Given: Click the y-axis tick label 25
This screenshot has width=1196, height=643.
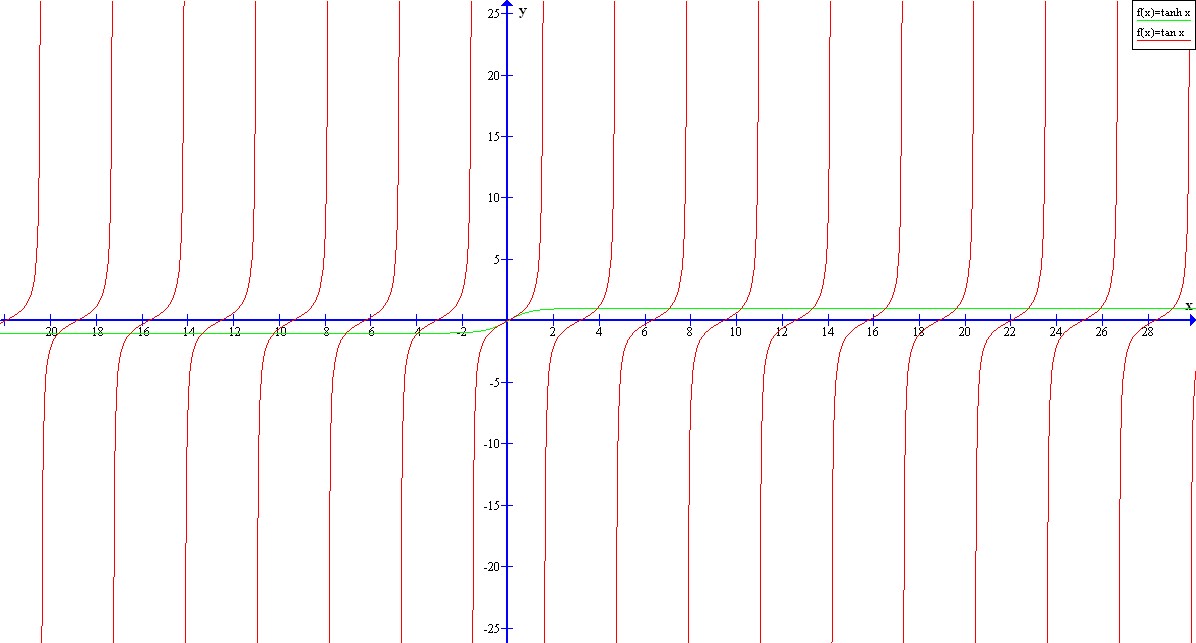Looking at the screenshot, I should pos(494,14).
